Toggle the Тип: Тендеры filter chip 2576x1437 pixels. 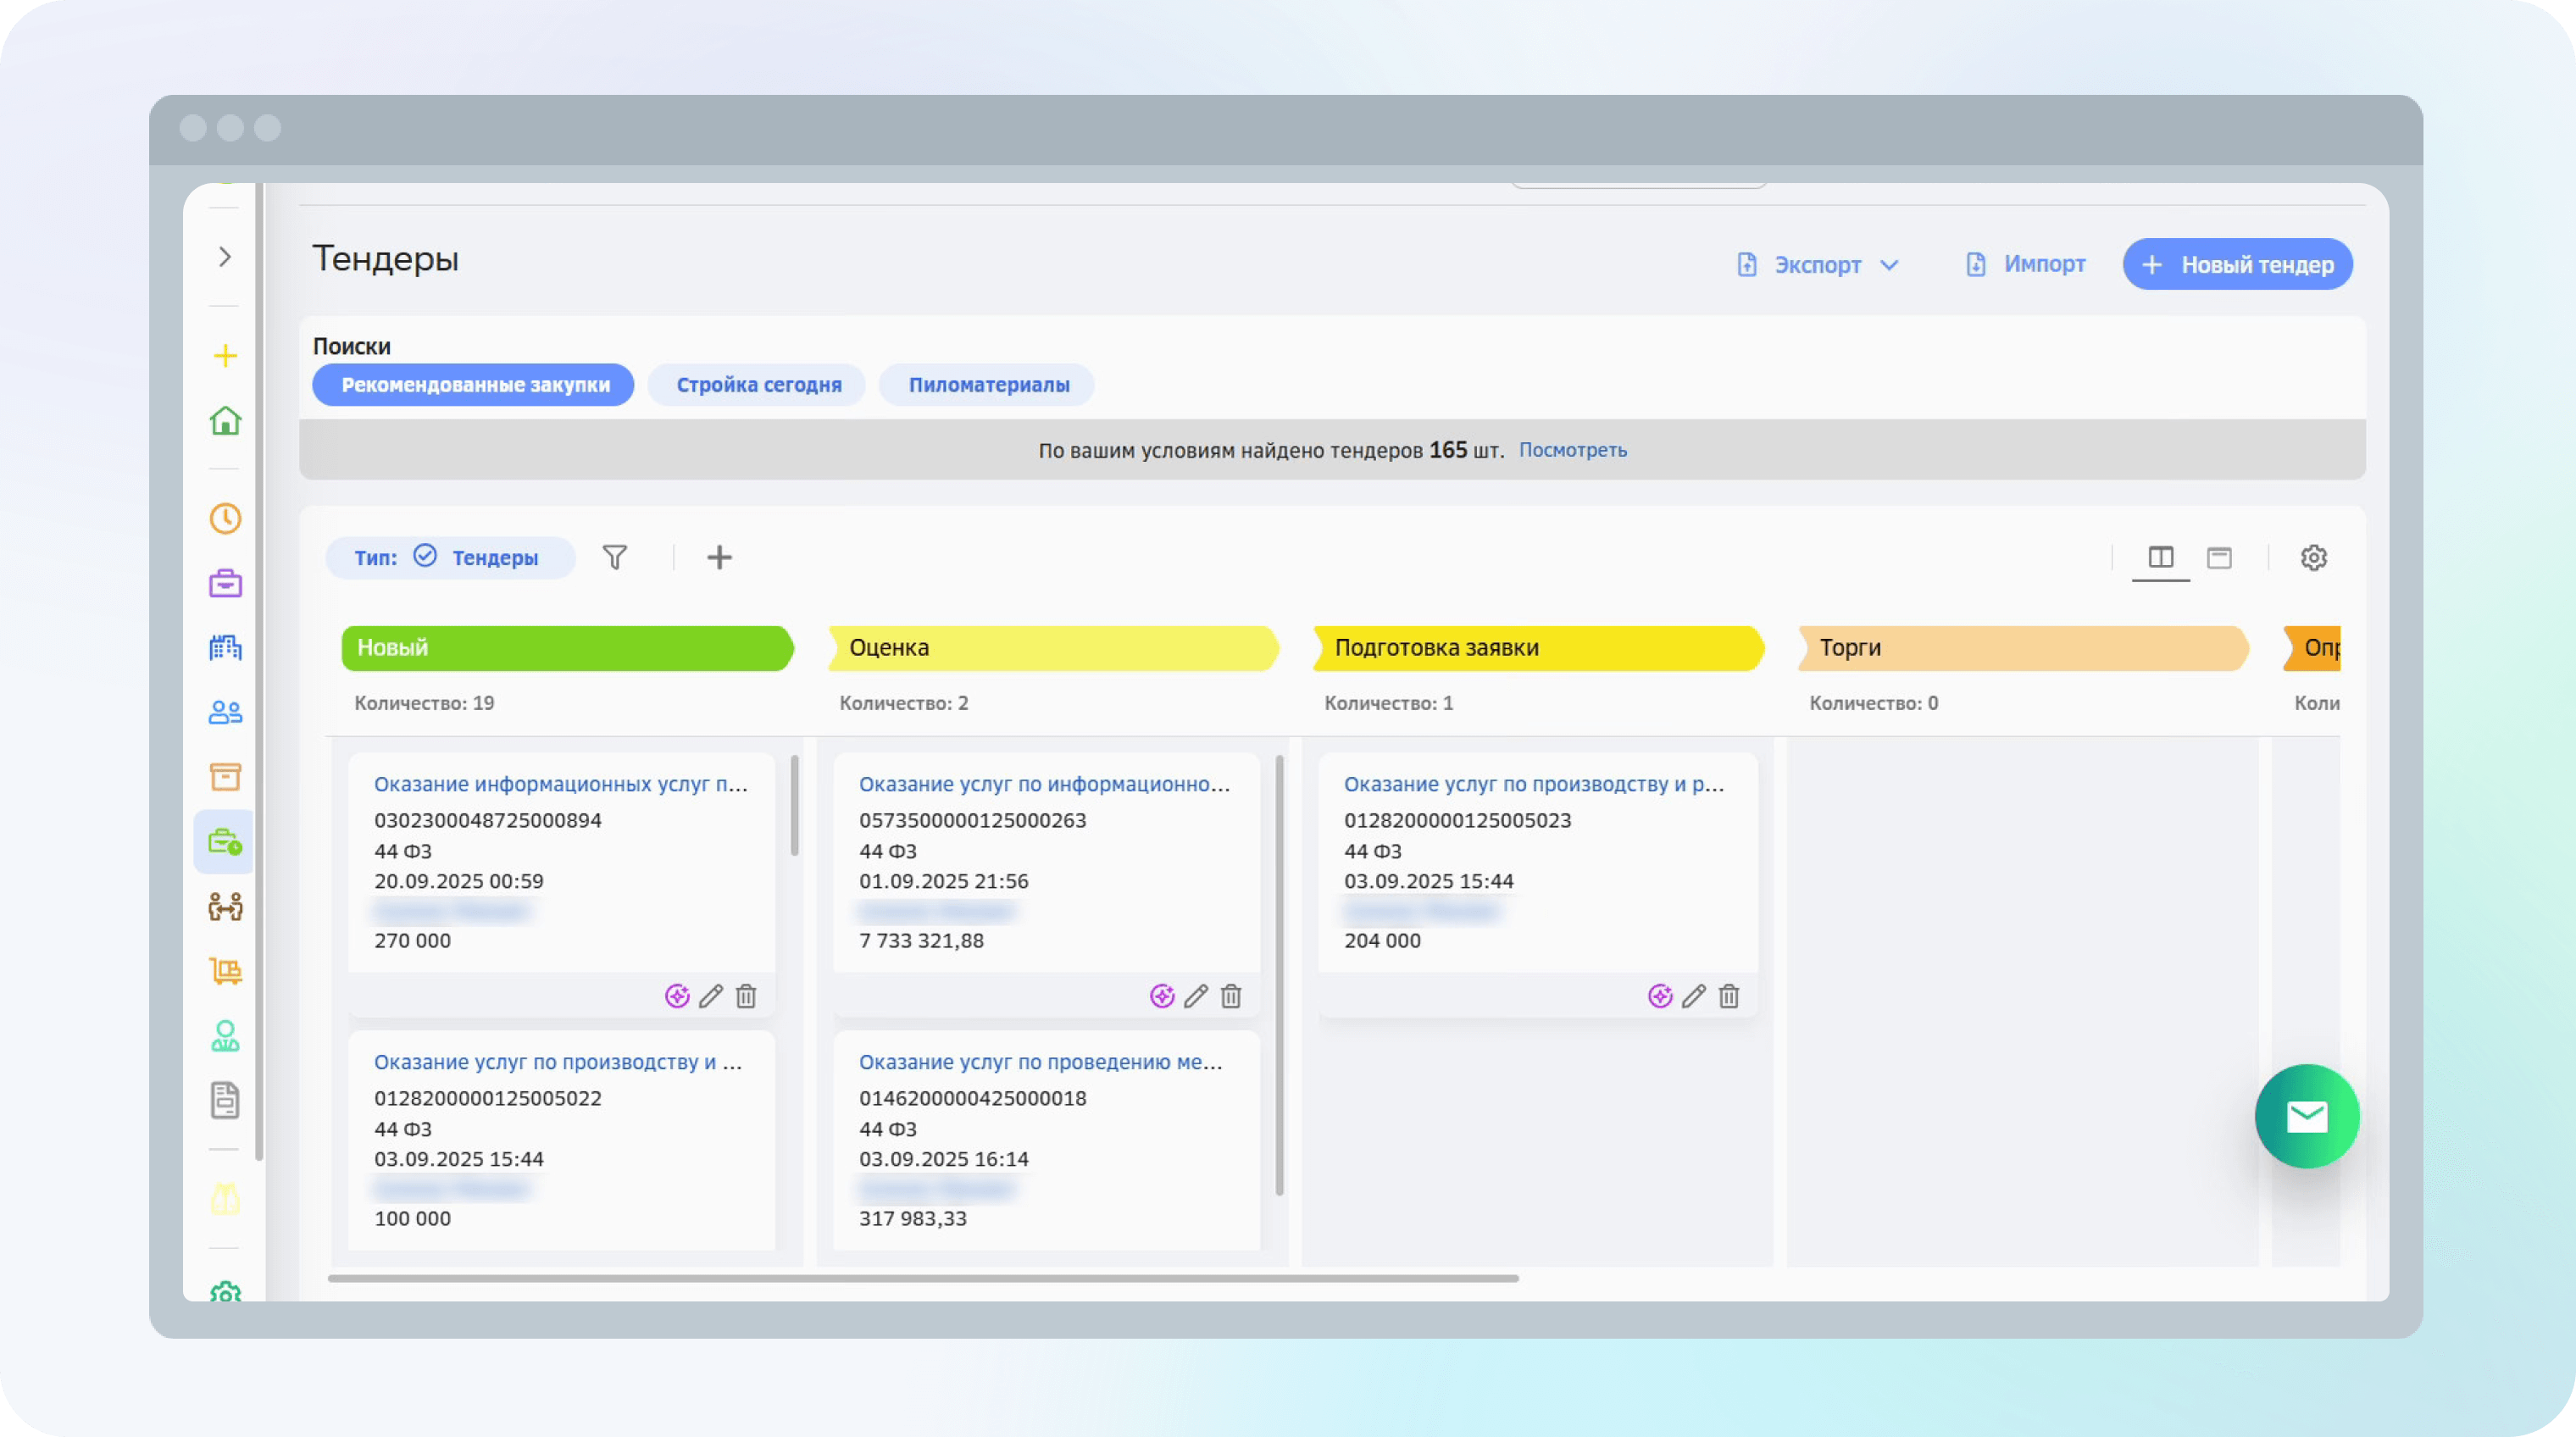pyautogui.click(x=450, y=557)
